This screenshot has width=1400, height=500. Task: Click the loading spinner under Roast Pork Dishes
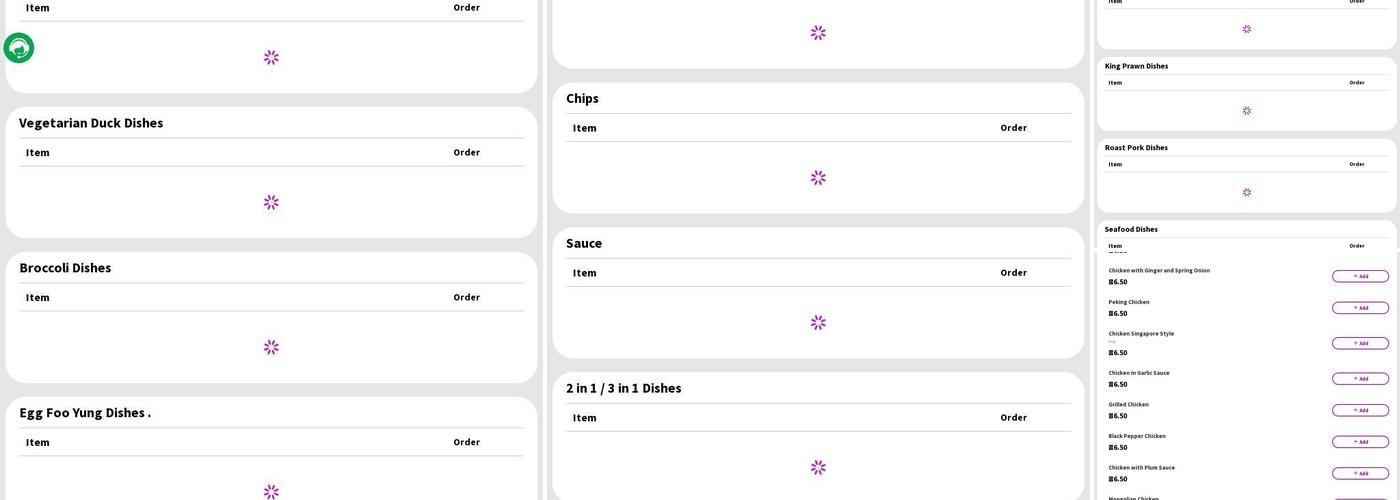pos(1246,192)
